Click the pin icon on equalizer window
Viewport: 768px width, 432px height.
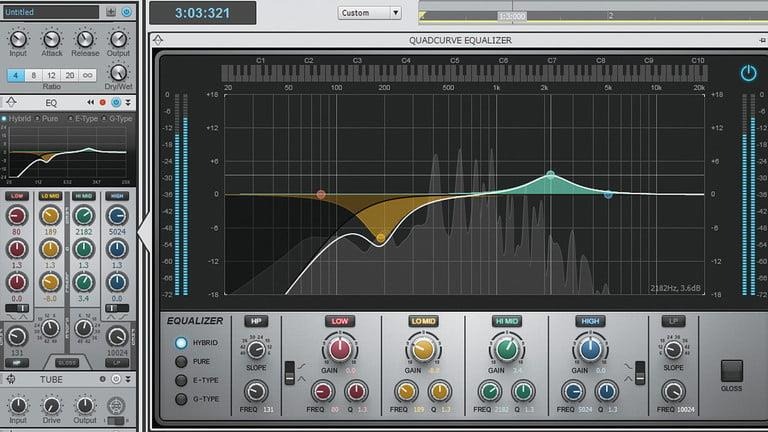pos(762,40)
